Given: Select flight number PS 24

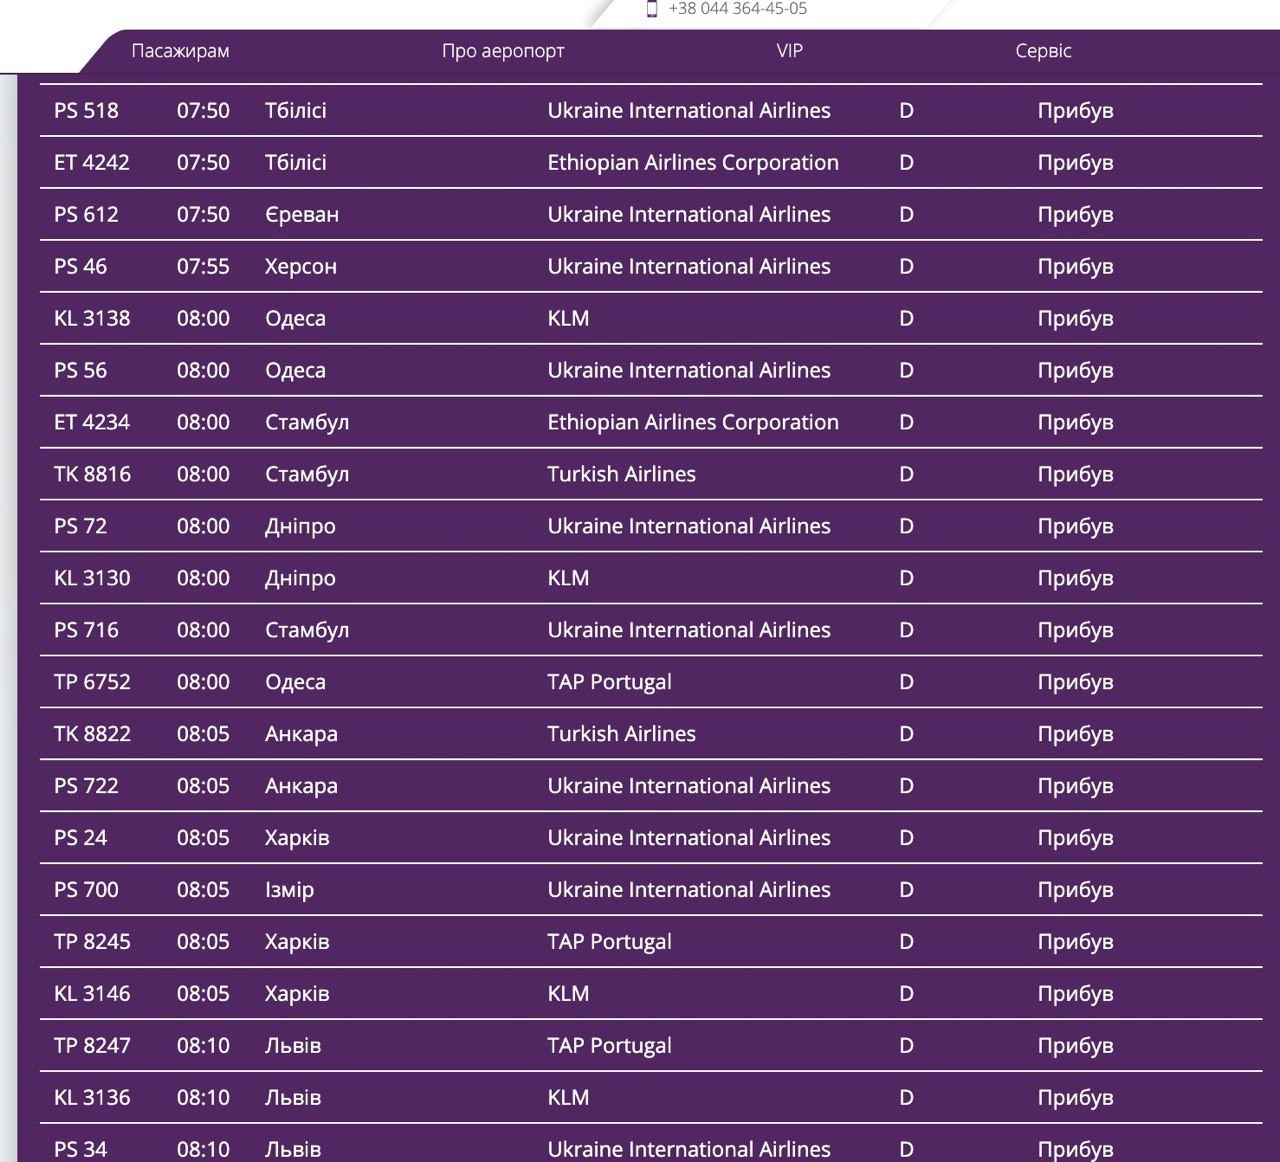Looking at the screenshot, I should (x=80, y=839).
